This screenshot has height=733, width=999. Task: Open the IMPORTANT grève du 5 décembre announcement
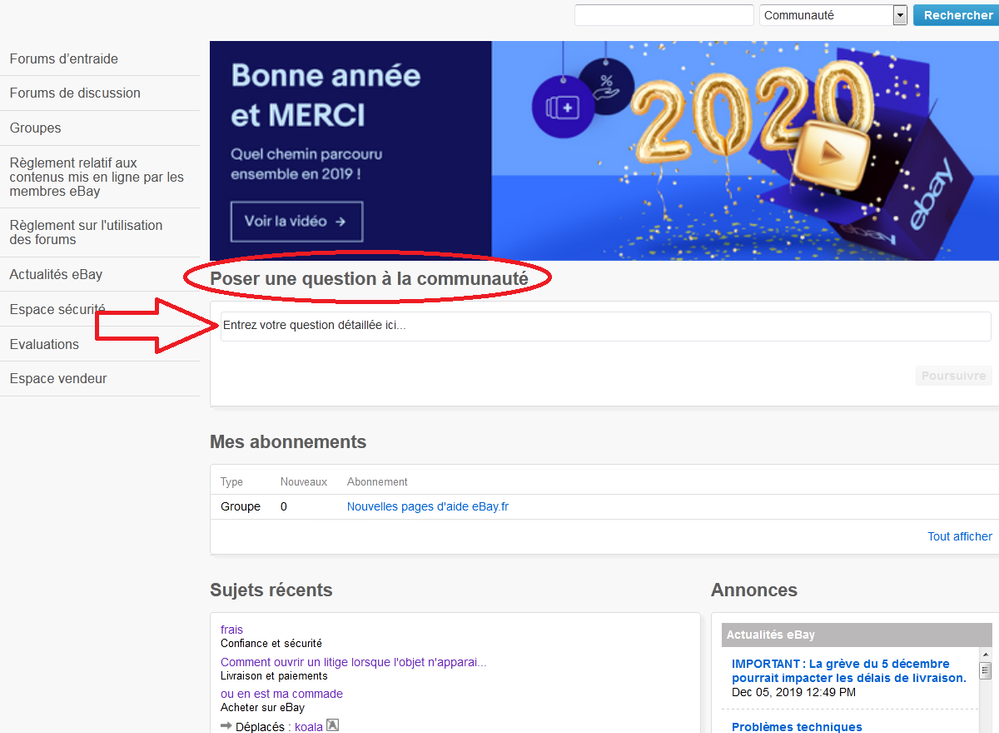849,671
